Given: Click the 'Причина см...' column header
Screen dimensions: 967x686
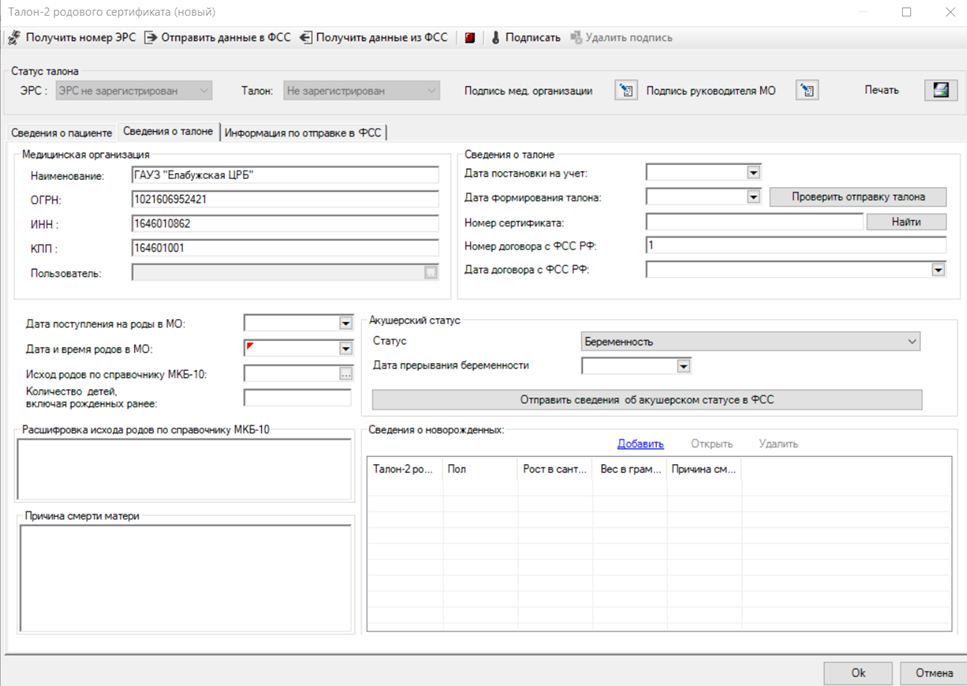Looking at the screenshot, I should point(704,469).
